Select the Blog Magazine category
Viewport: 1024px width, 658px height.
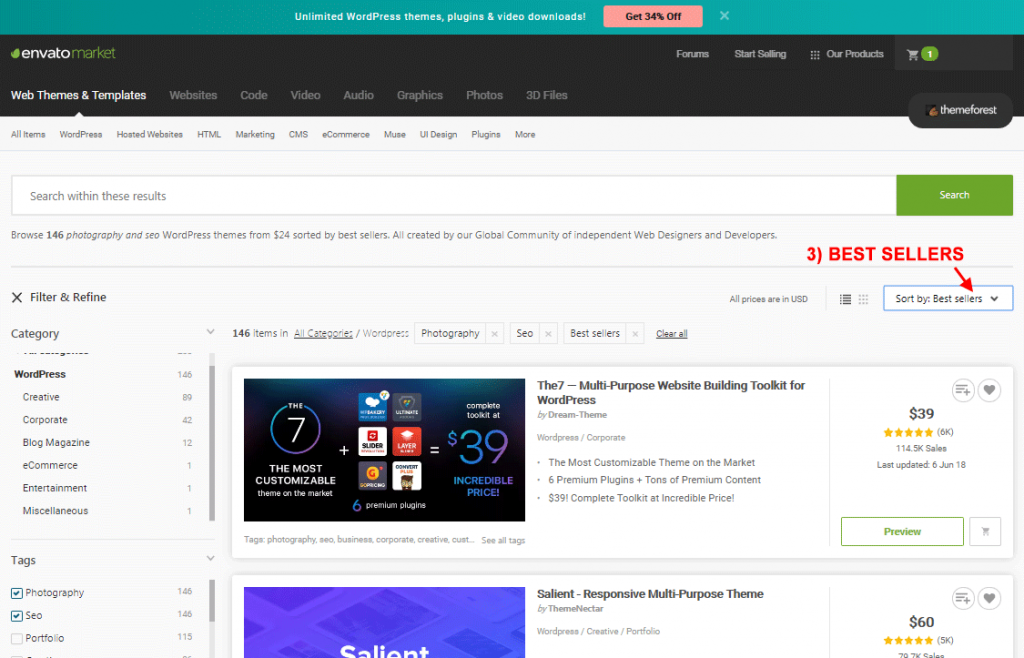pos(56,443)
